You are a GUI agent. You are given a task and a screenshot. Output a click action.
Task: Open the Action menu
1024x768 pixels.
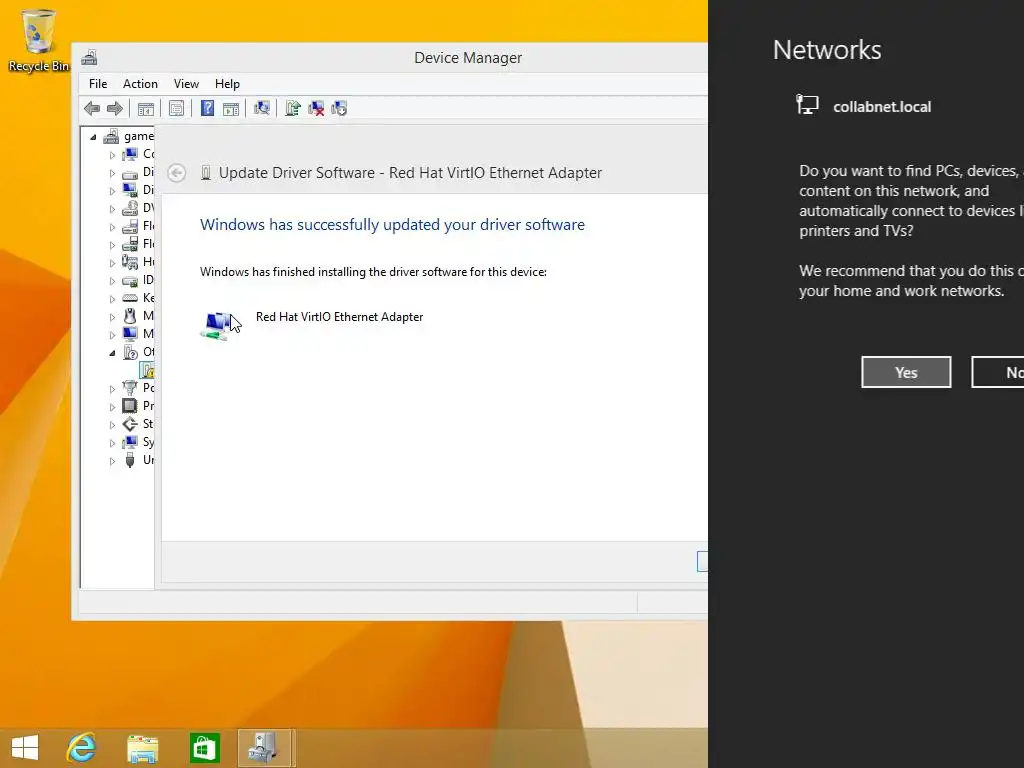140,84
